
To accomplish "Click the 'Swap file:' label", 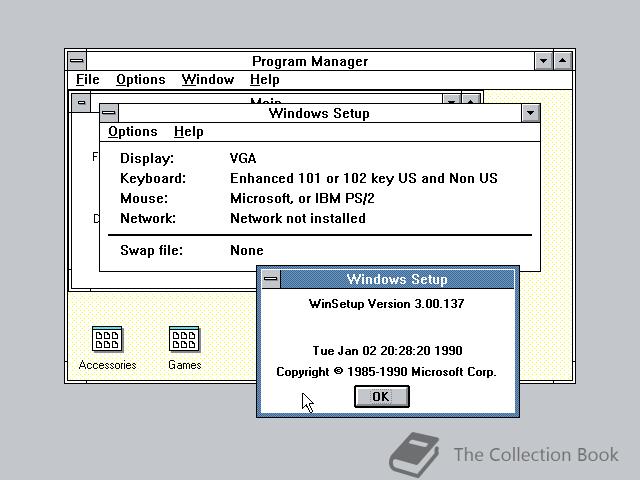I will [151, 250].
